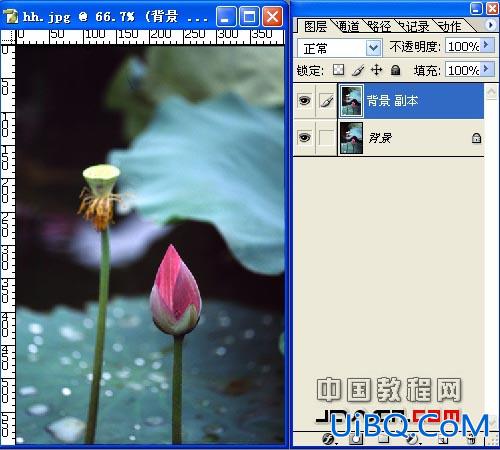The width and height of the screenshot is (500, 450).
Task: Click the layers list scroll-up arrow
Action: [492, 92]
